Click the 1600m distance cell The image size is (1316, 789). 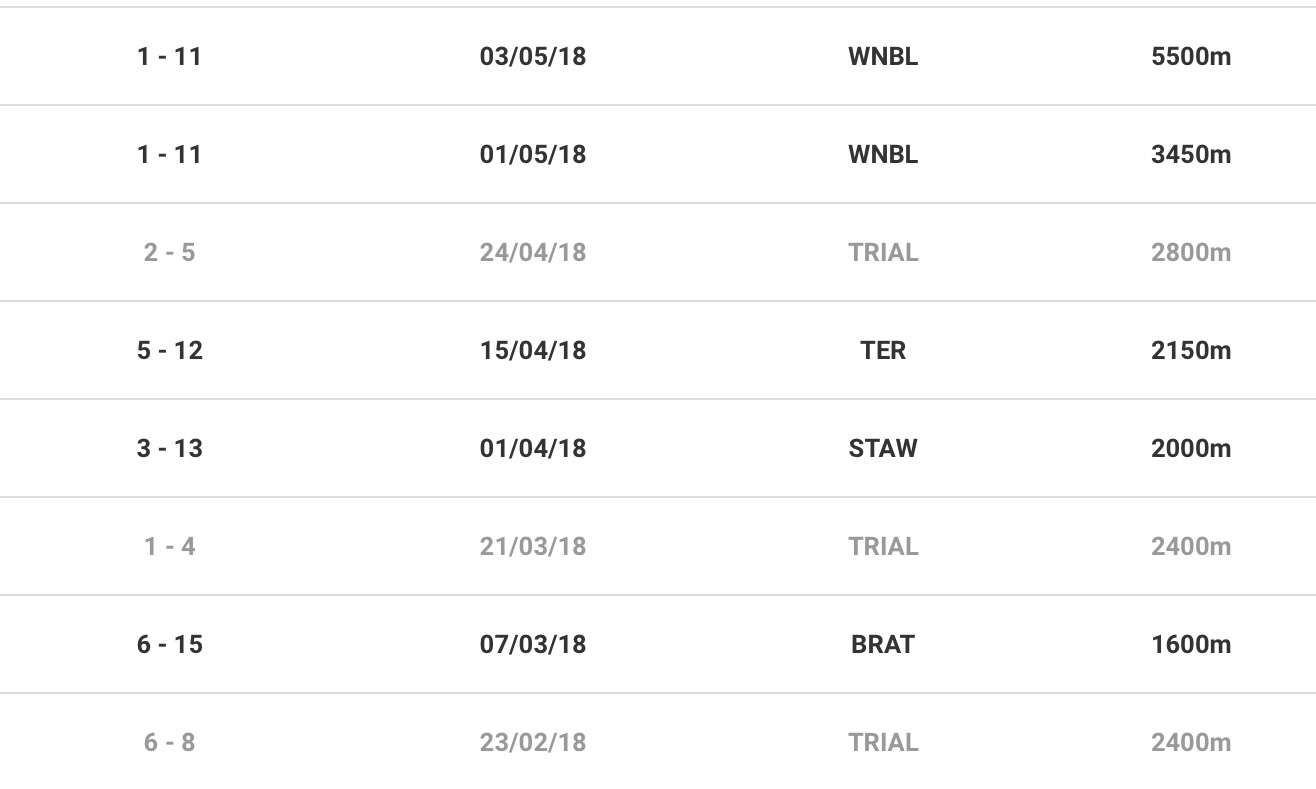(1190, 645)
